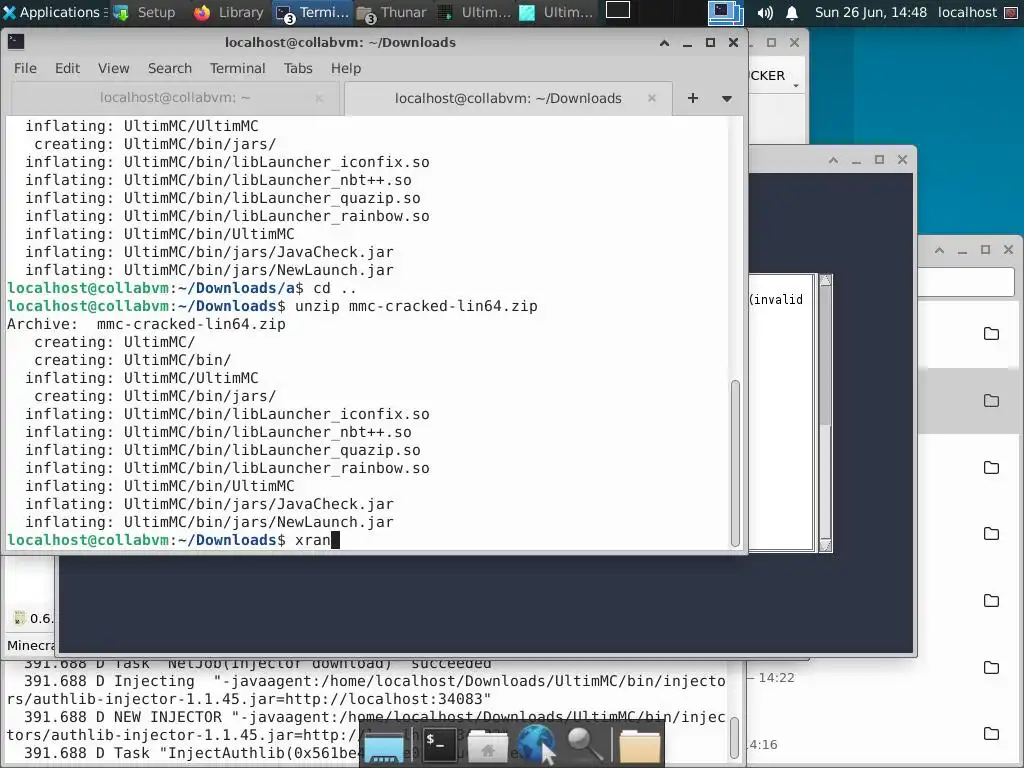Screen dimensions: 1024x768
Task: Click the Show Desktop dock icon
Action: (383, 746)
